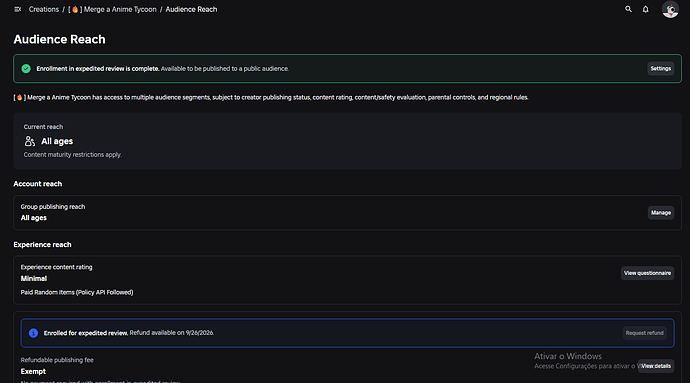Screen dimensions: 690x383
Task: Click 'Refund available on 9/26/2026.' text
Action: coord(172,333)
